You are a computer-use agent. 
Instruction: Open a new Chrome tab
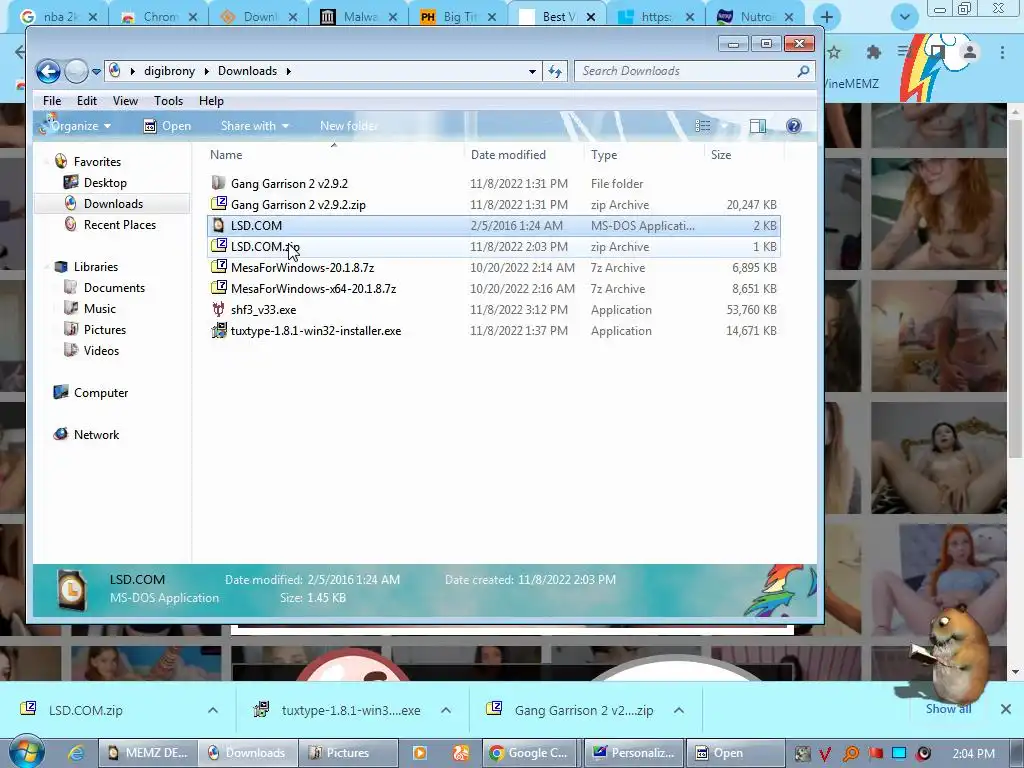point(826,17)
